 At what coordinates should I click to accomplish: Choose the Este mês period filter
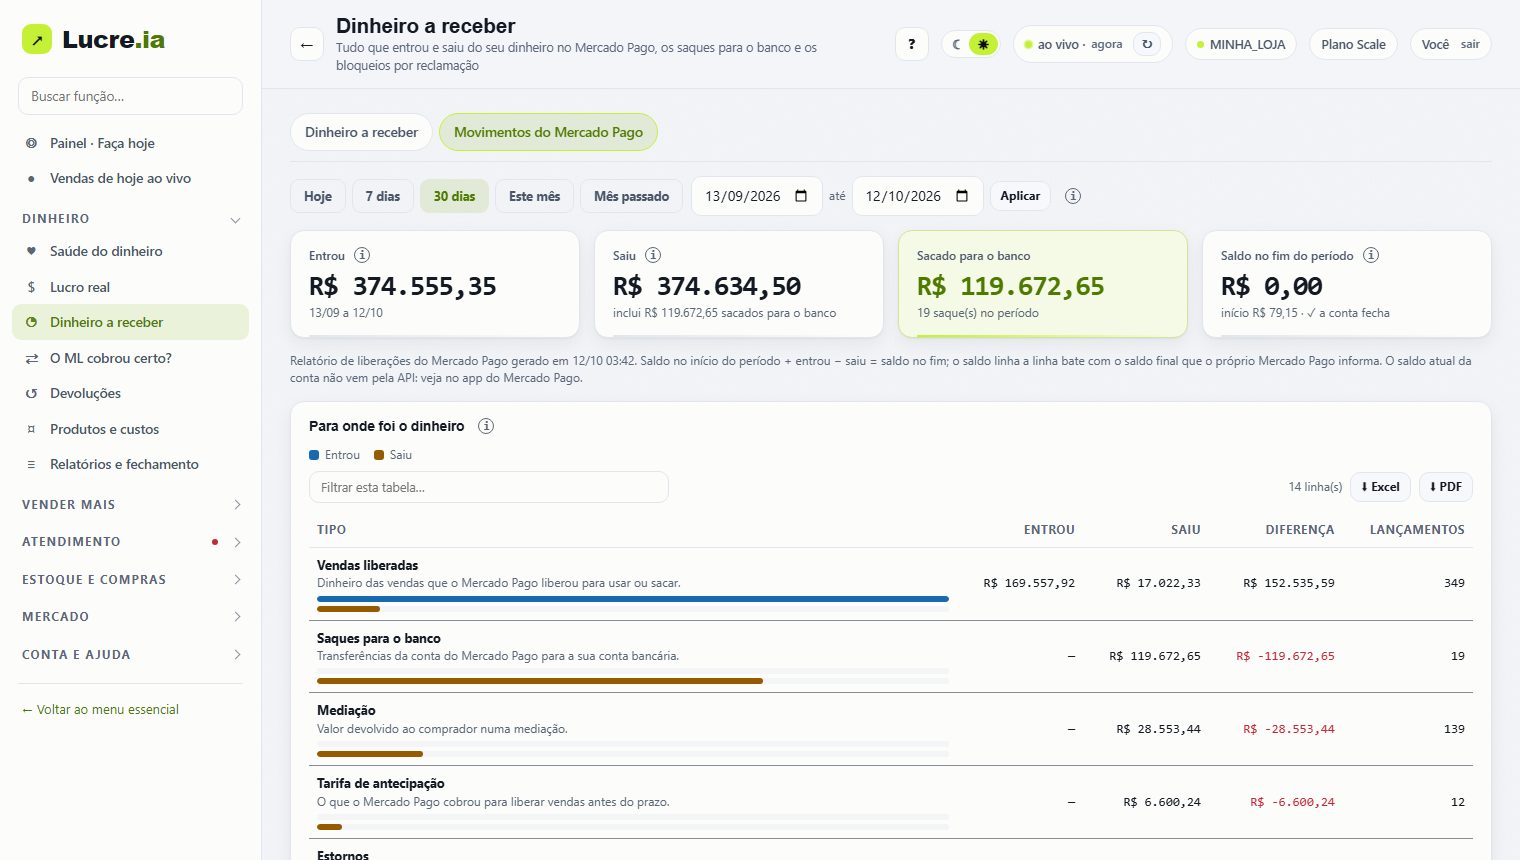[x=534, y=196]
